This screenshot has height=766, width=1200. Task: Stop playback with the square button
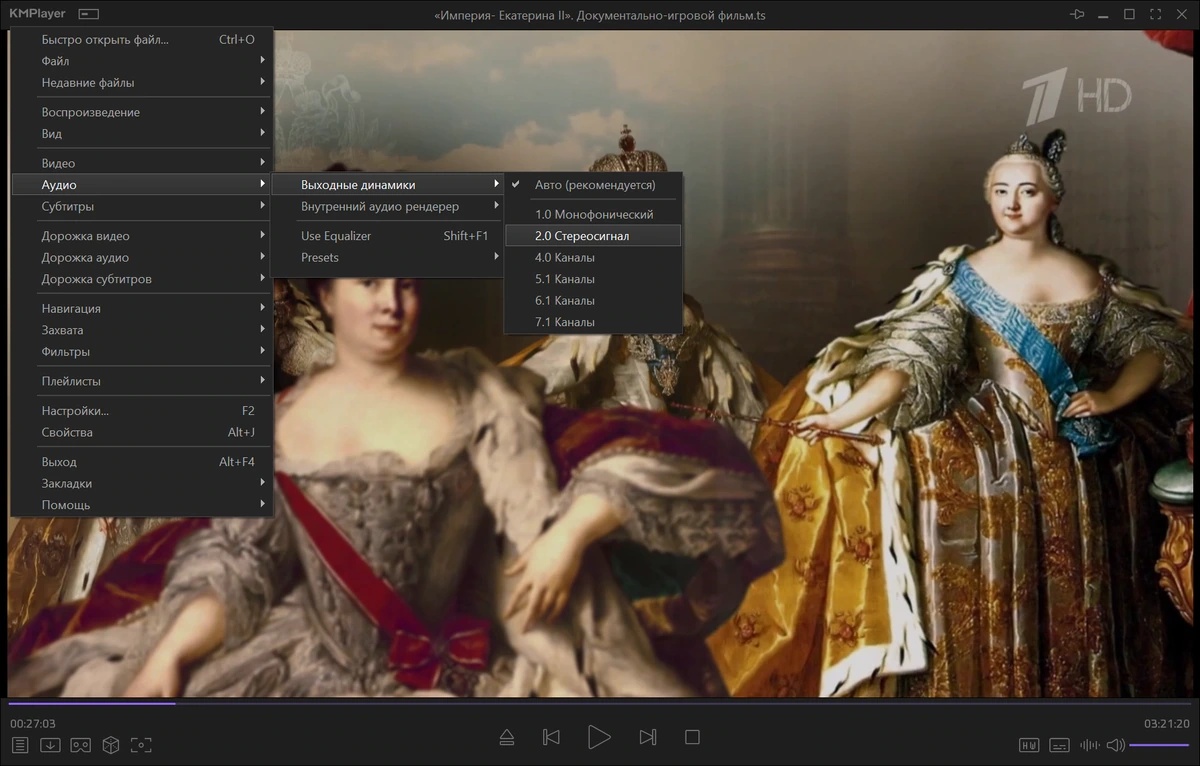pos(692,738)
